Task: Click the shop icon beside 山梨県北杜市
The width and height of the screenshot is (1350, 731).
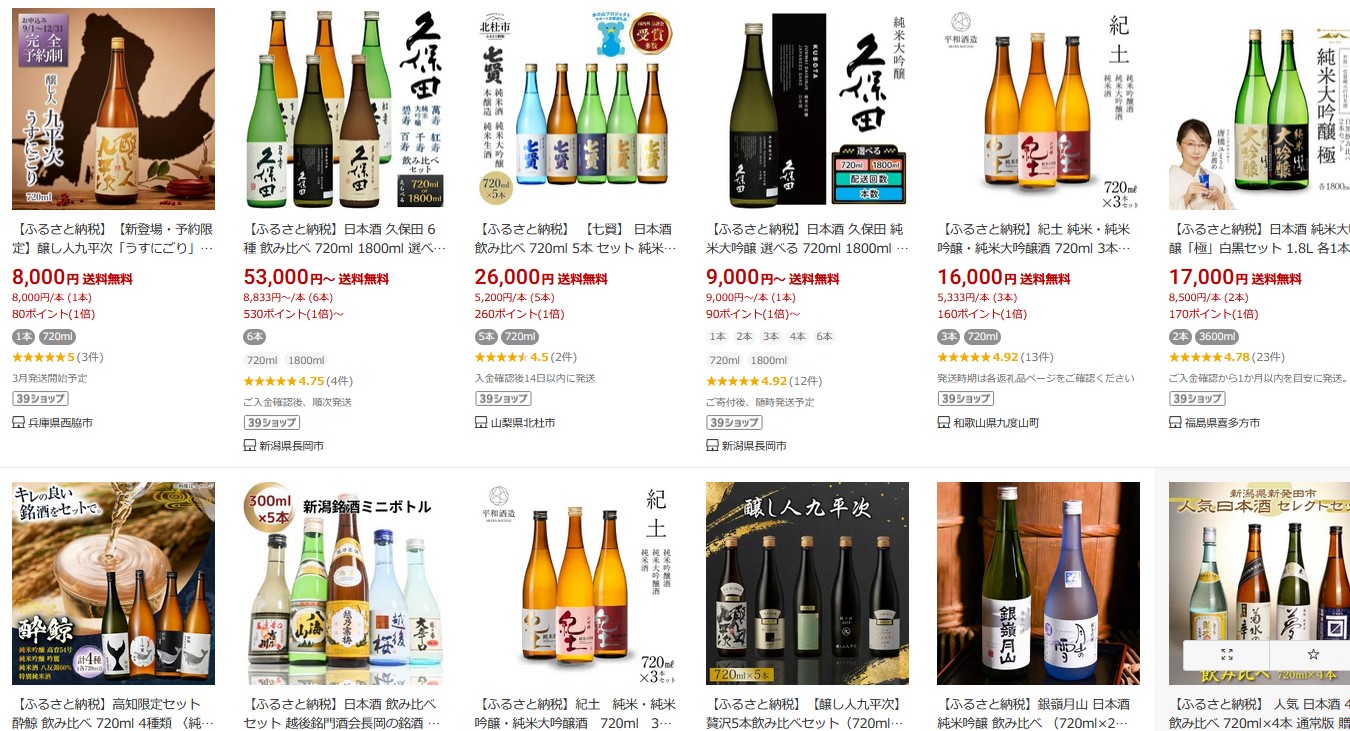Action: point(481,422)
